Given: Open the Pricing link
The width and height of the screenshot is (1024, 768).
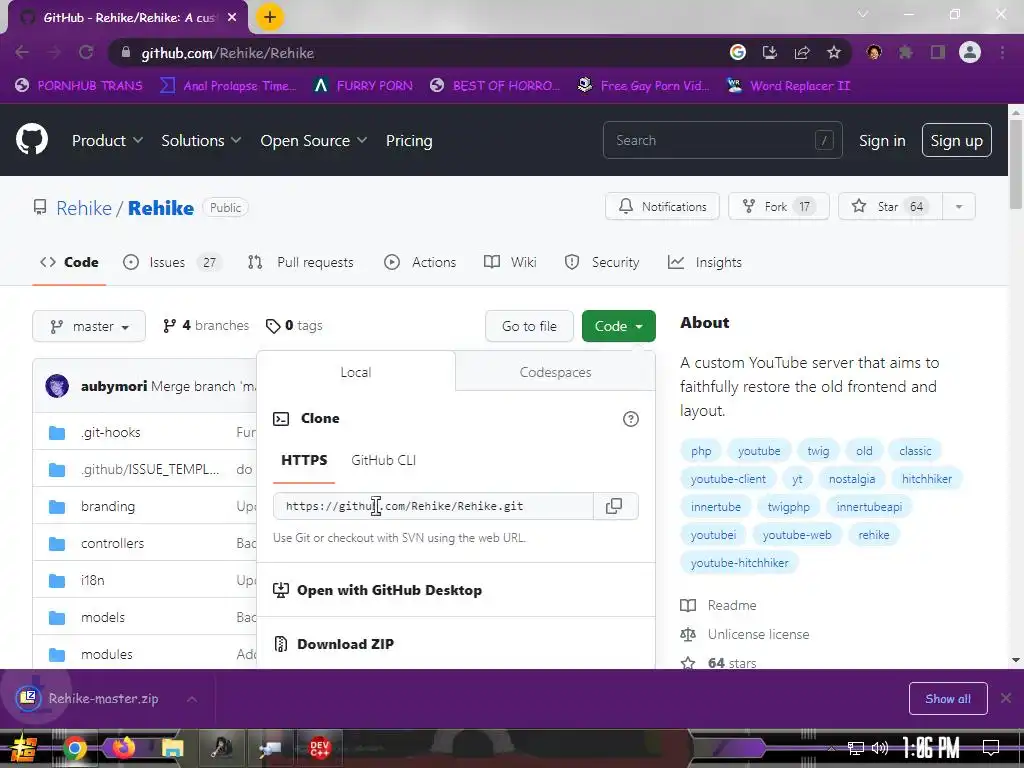Looking at the screenshot, I should tap(409, 140).
